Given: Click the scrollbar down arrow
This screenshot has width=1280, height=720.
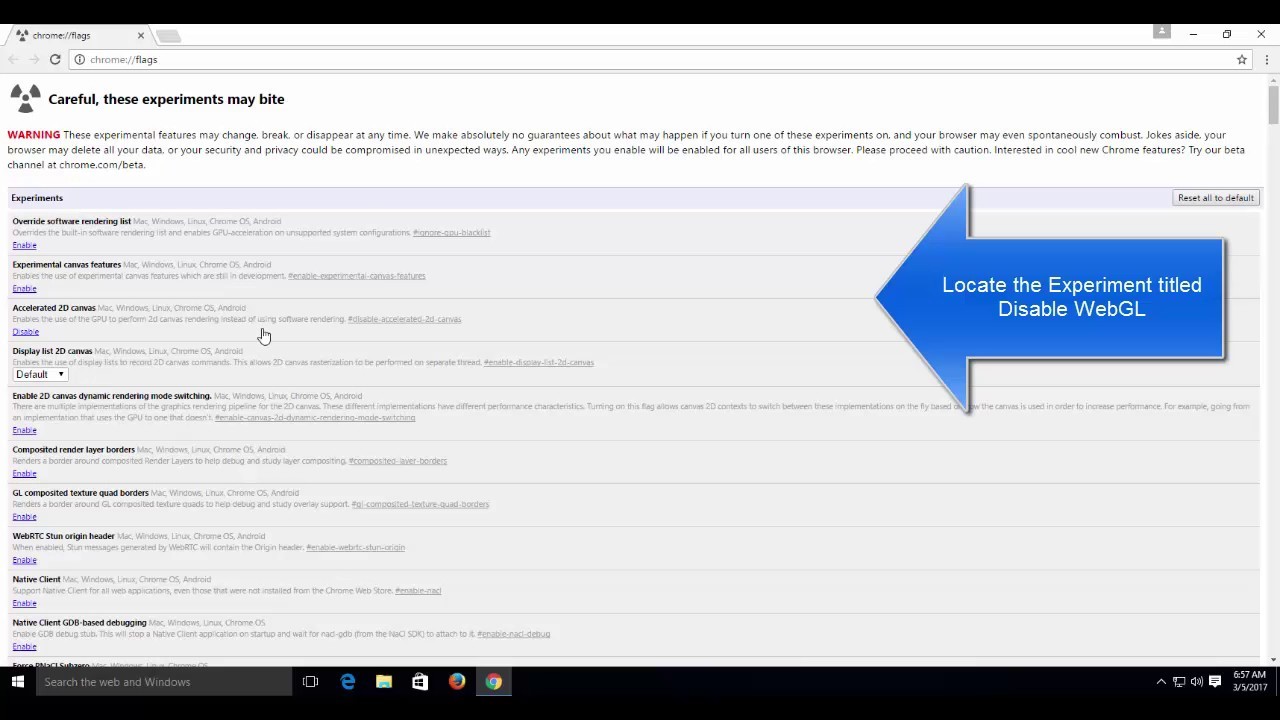Looking at the screenshot, I should pyautogui.click(x=1273, y=659).
